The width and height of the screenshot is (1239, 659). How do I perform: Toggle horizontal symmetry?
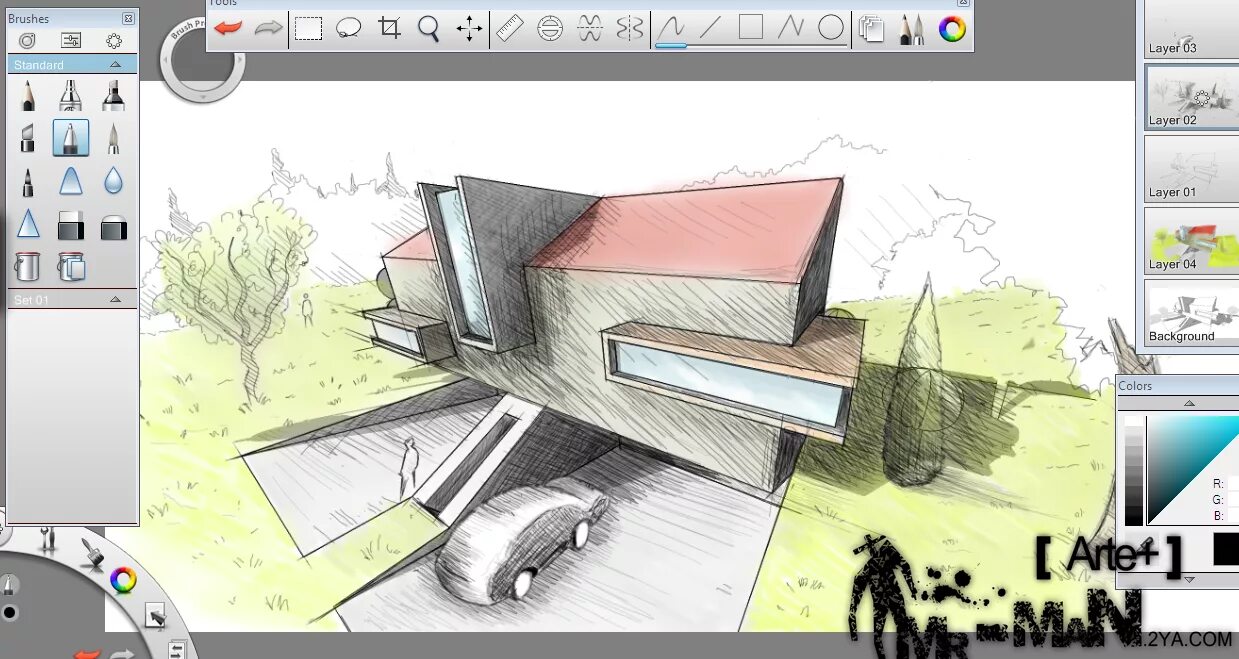[590, 28]
